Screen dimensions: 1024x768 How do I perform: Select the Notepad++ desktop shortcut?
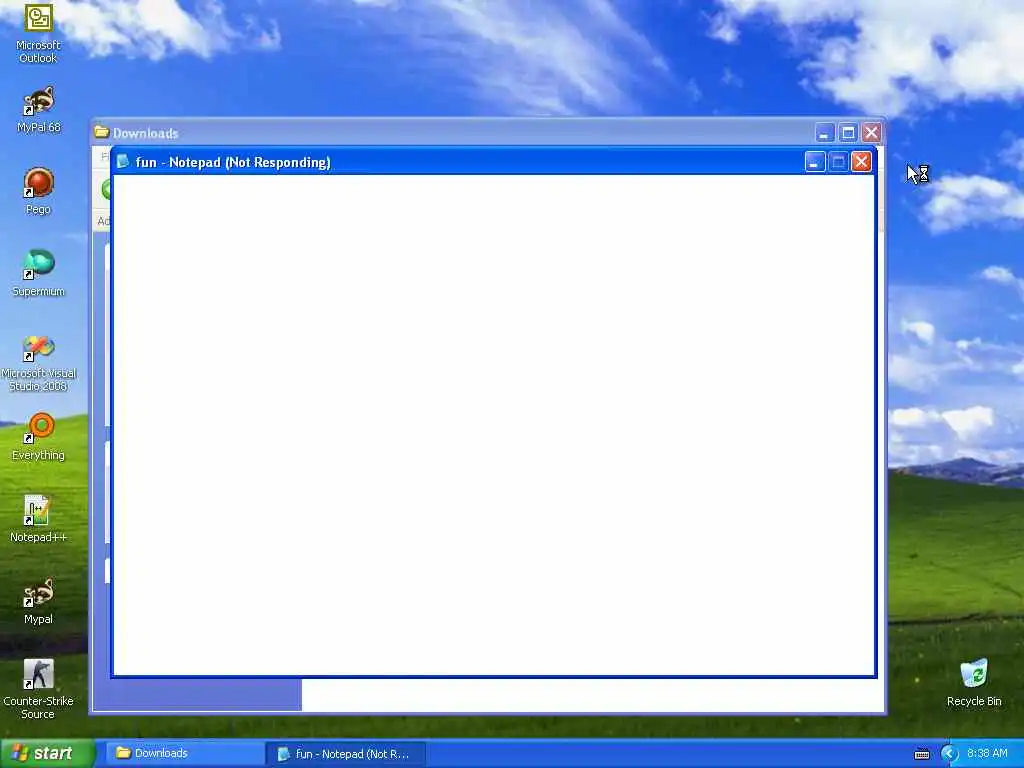pos(38,519)
